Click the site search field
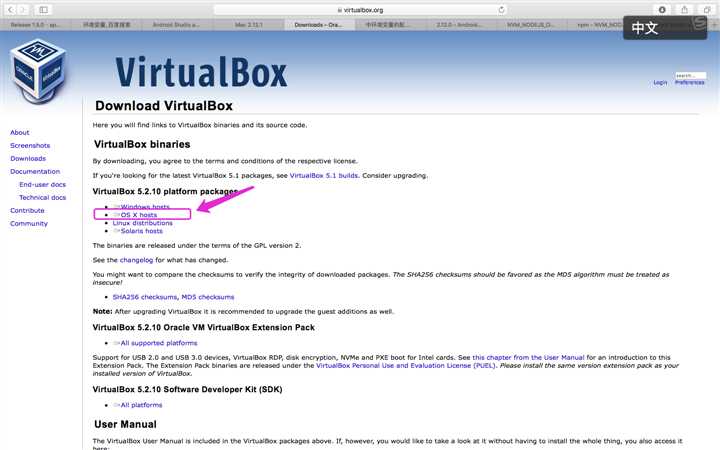This screenshot has height=450, width=720. 691,75
